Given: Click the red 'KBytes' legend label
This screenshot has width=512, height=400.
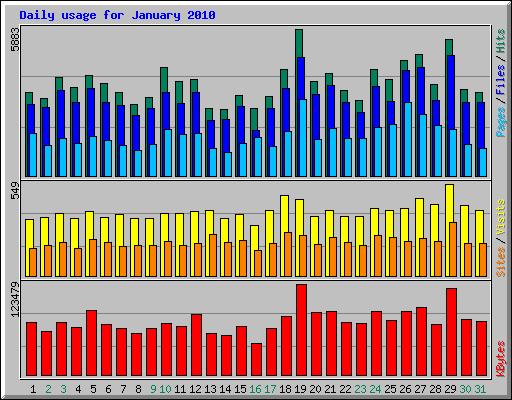Looking at the screenshot, I should click(501, 359).
